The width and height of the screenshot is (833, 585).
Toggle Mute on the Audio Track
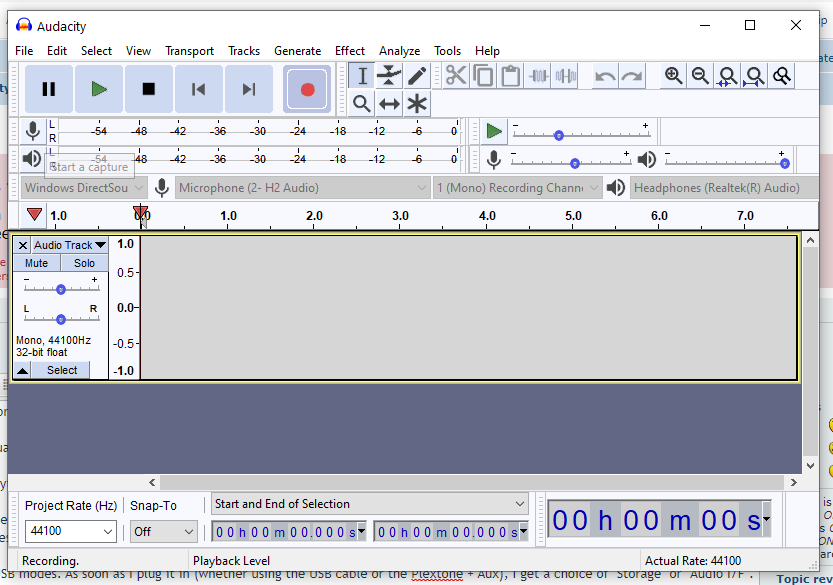(x=36, y=263)
